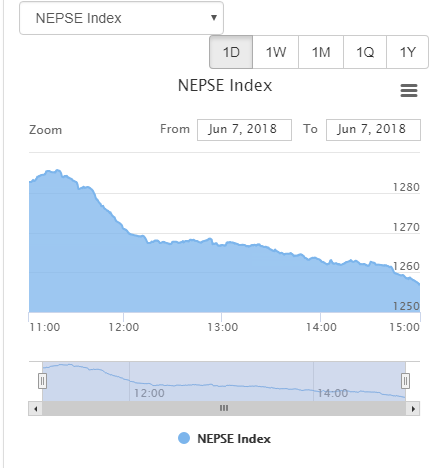Click the scrollbar grip in navigator
The height and width of the screenshot is (468, 443).
point(224,408)
